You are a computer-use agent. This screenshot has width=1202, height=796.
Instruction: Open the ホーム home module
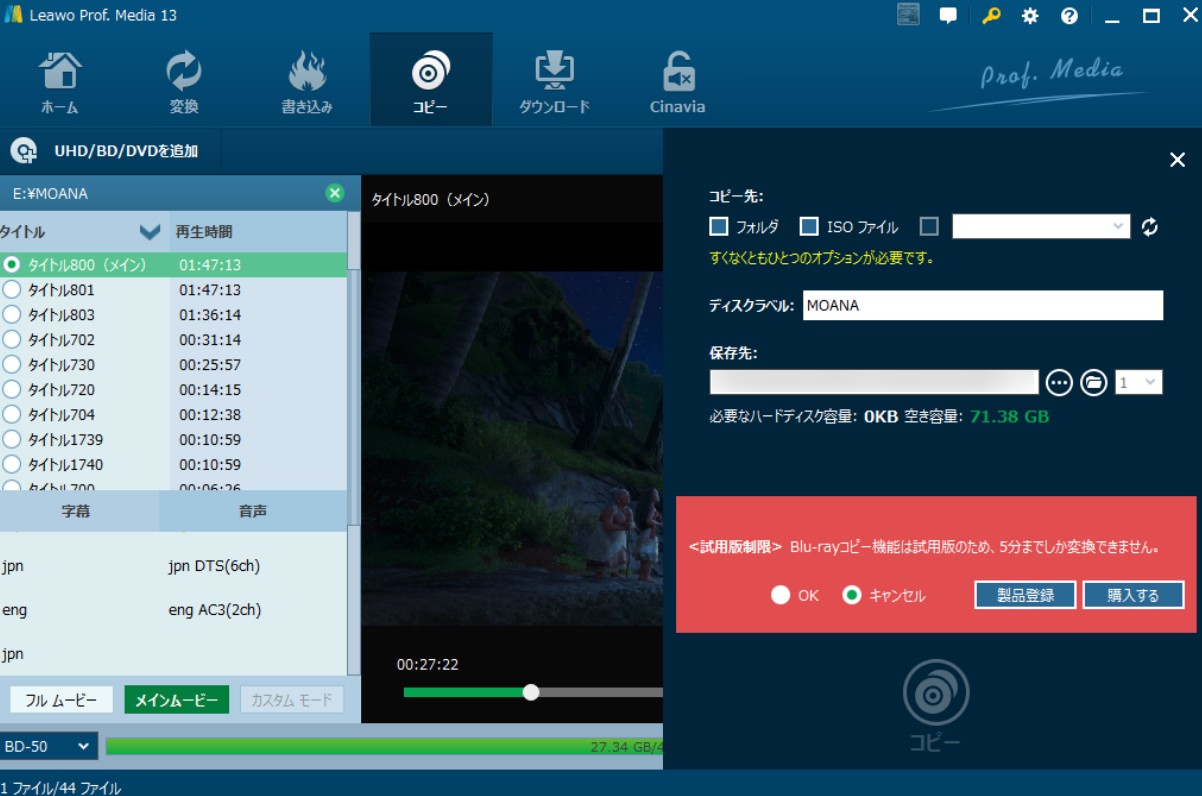coord(60,81)
